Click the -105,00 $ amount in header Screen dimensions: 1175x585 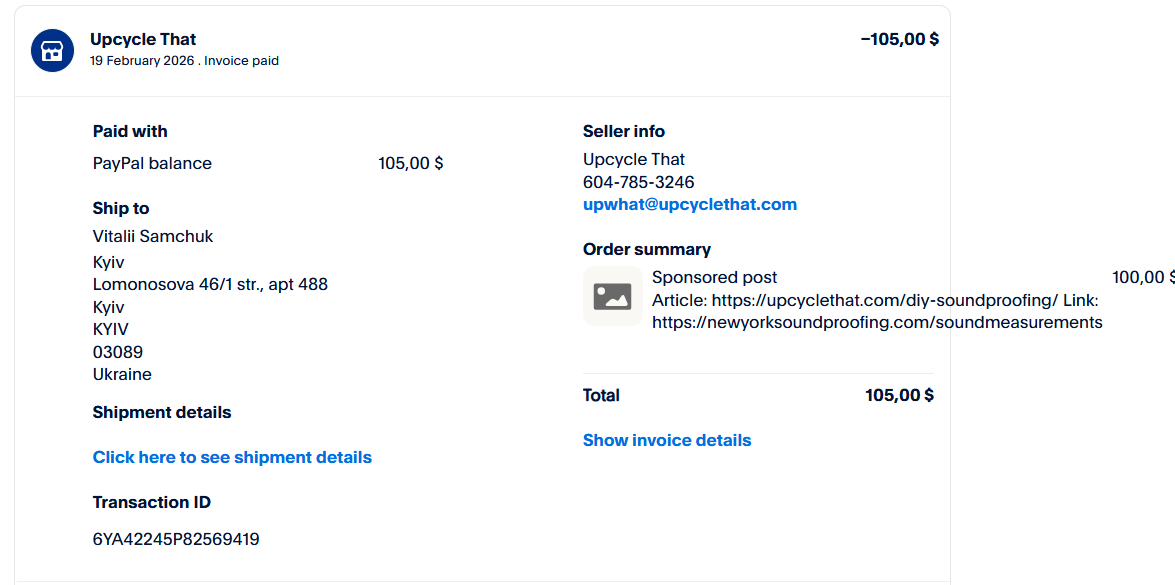(899, 39)
